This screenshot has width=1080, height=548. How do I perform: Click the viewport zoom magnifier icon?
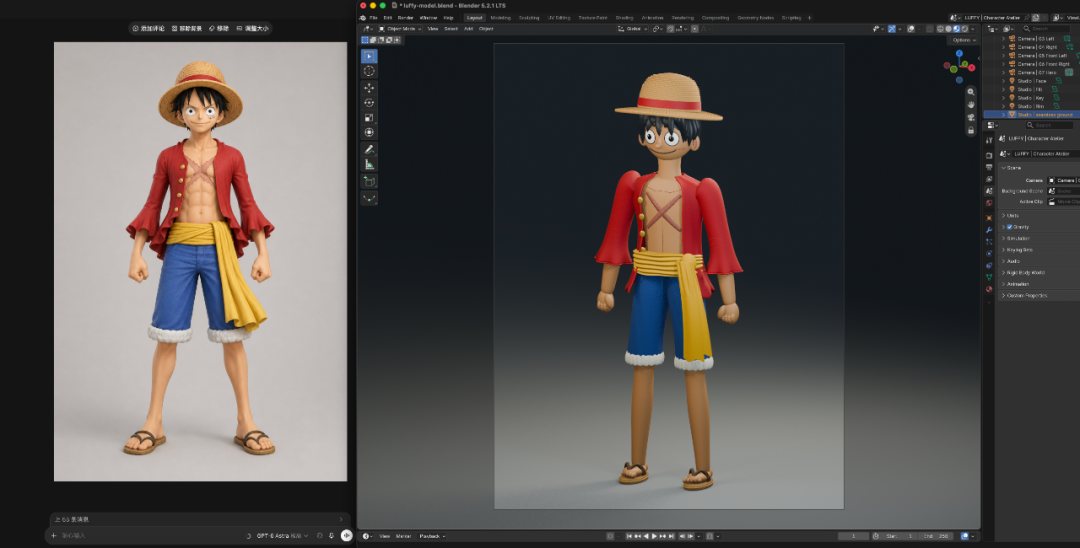(970, 92)
